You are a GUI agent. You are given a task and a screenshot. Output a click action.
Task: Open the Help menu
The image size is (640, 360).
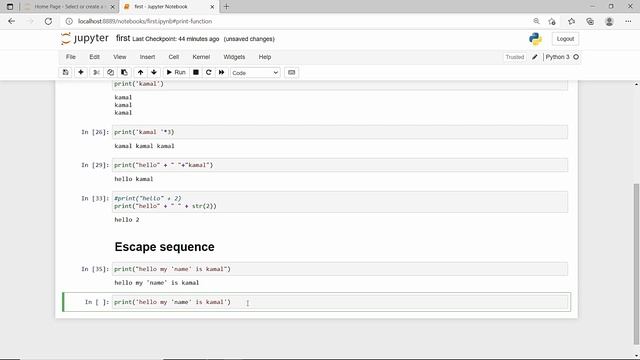pyautogui.click(x=265, y=57)
